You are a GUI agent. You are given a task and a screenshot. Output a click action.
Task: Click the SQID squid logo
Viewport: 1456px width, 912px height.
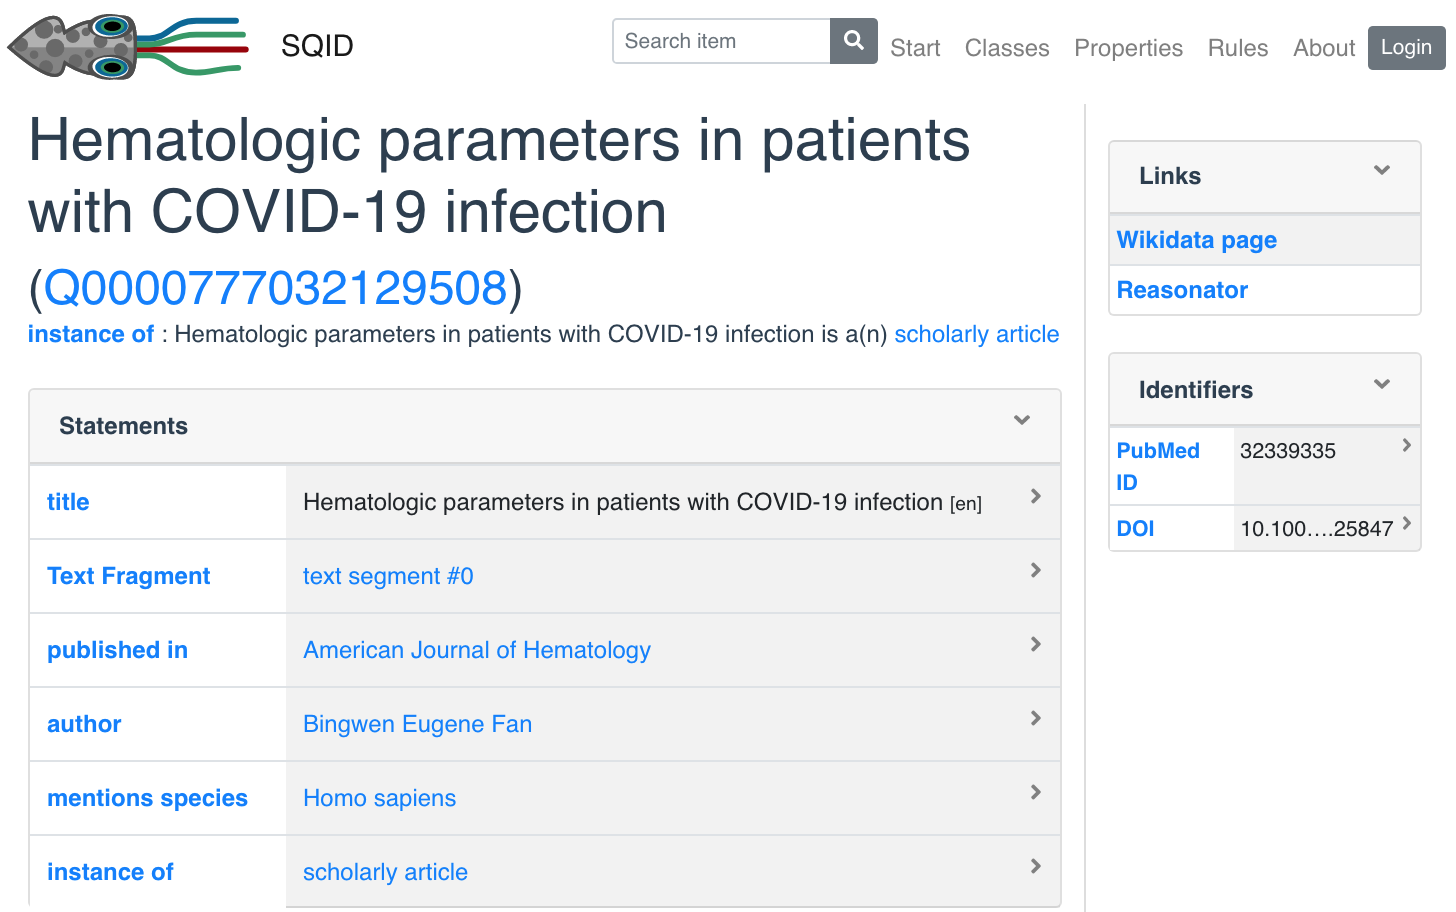point(127,46)
